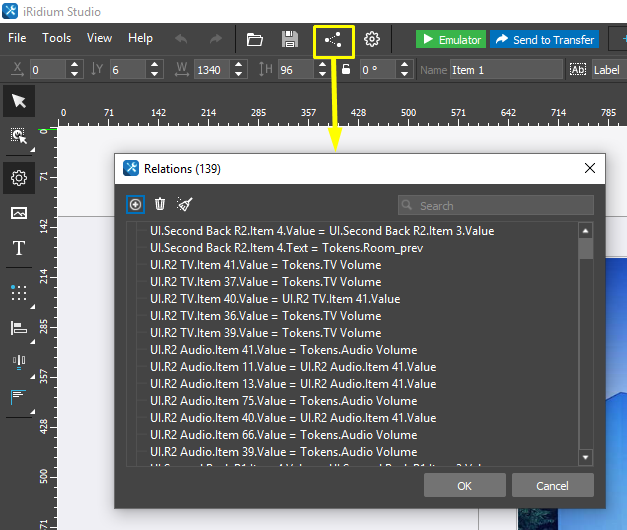Screen dimensions: 627x530
Task: Confirm with OK button
Action: click(x=465, y=486)
